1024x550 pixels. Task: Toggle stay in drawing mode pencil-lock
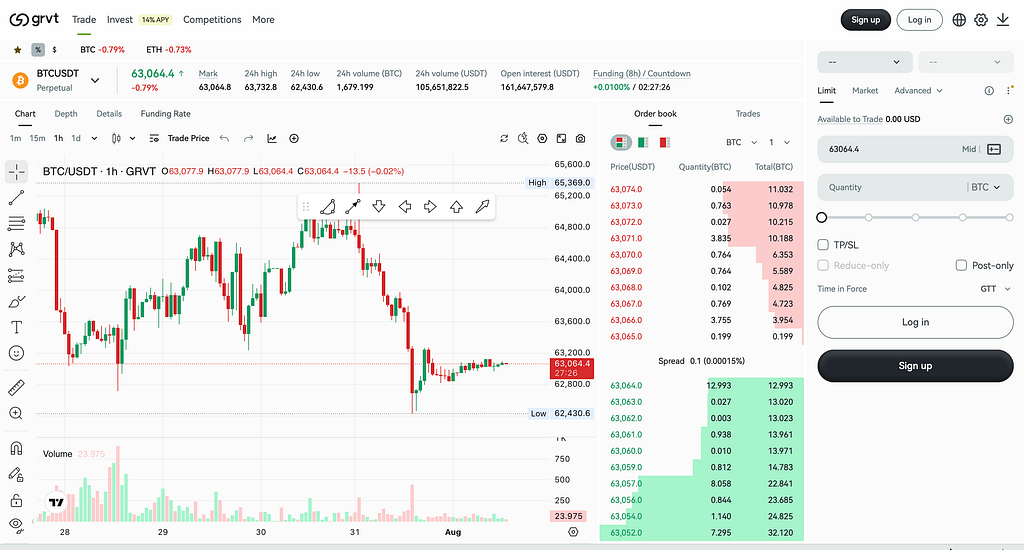(16, 474)
